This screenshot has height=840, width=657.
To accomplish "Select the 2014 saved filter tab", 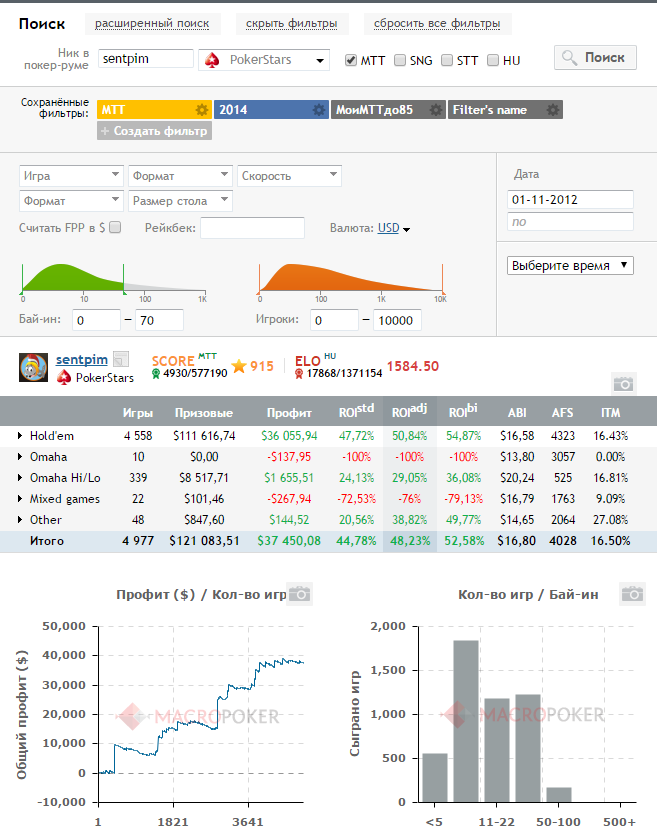I will click(x=263, y=110).
